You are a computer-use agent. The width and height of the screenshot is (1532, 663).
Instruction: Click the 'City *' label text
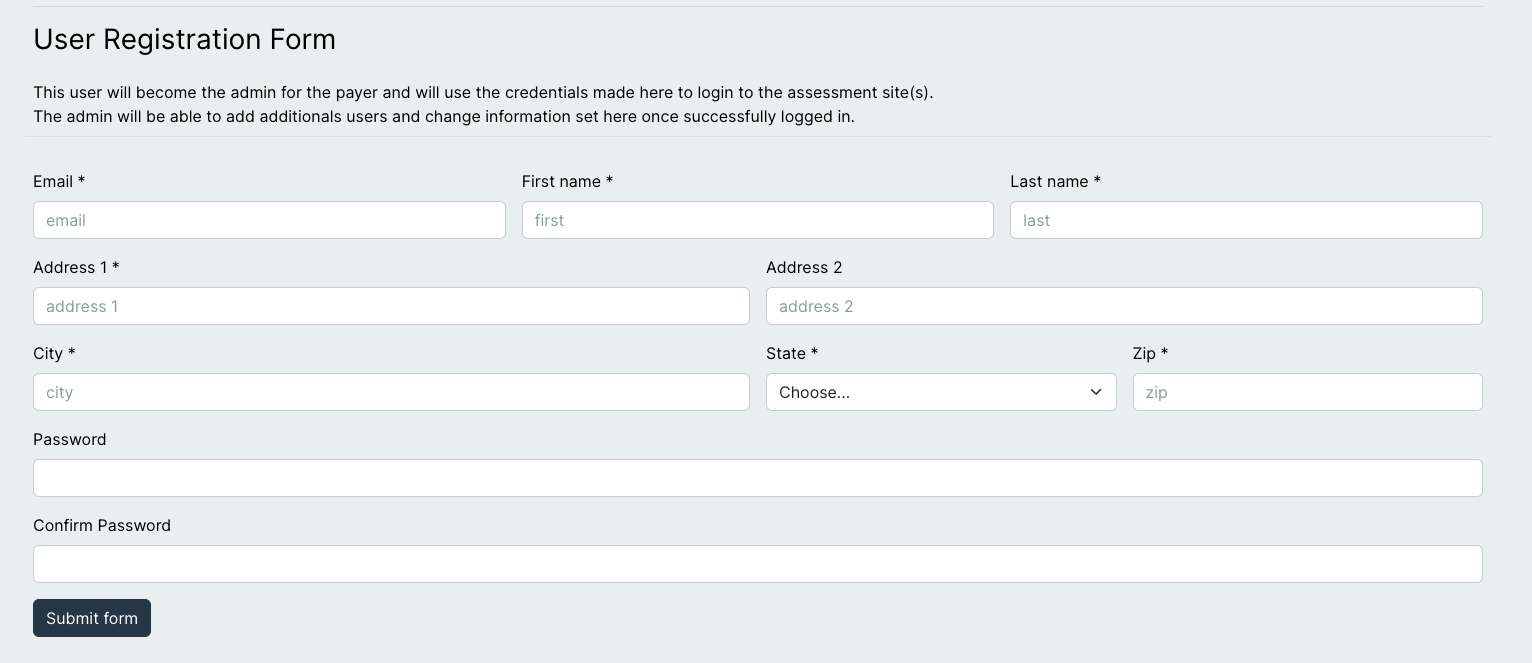[54, 353]
